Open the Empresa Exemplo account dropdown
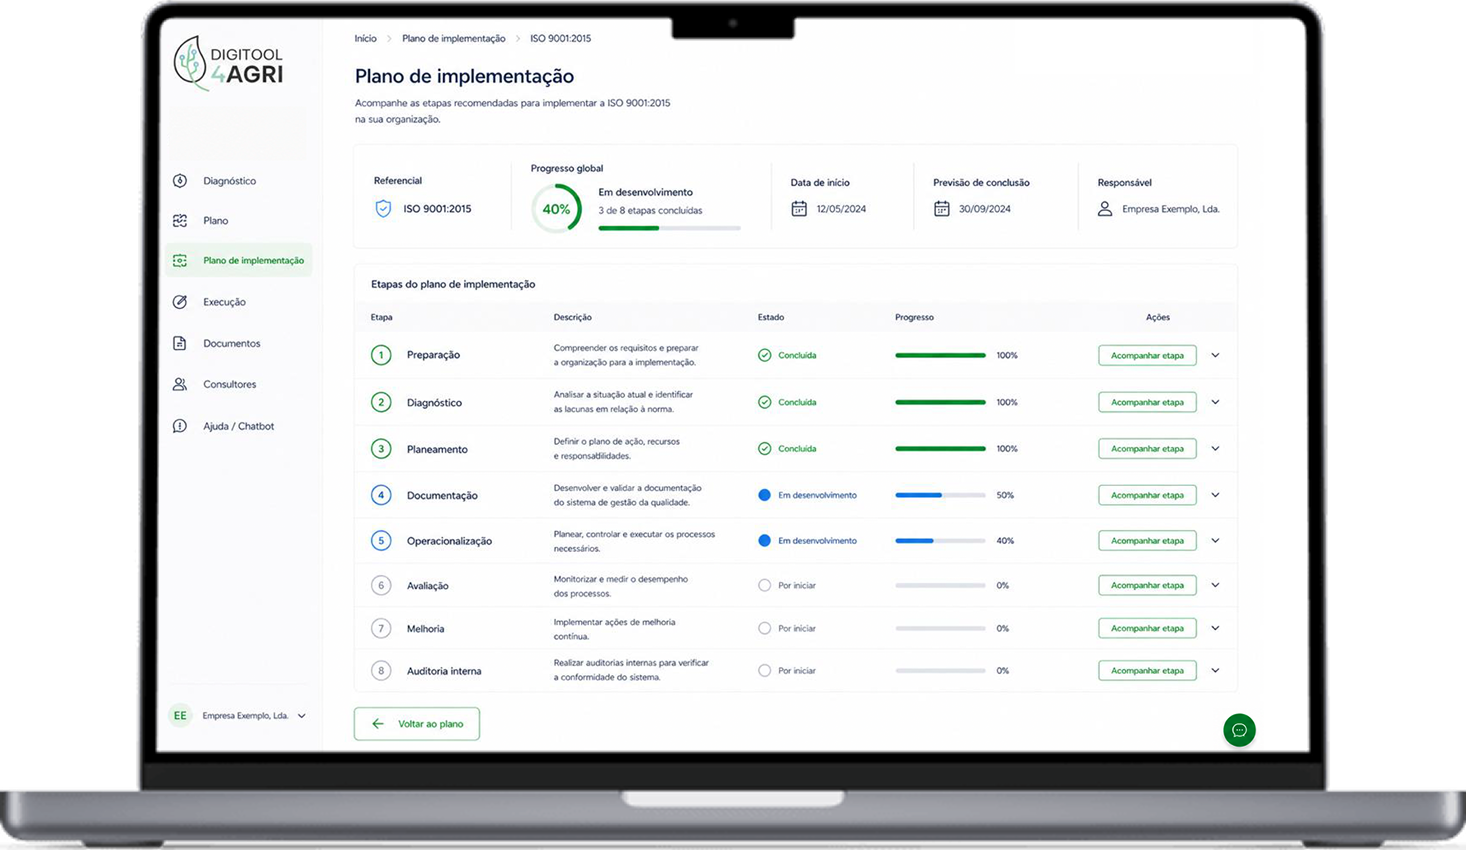Image resolution: width=1466 pixels, height=850 pixels. 239,716
